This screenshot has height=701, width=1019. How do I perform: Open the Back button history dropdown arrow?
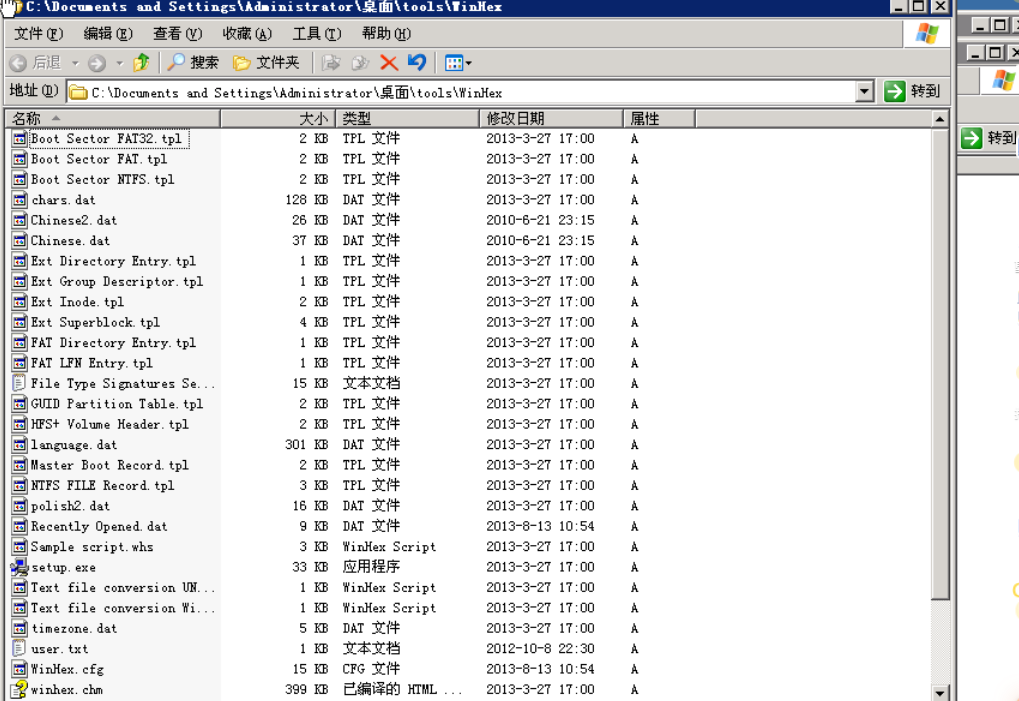click(x=75, y=63)
